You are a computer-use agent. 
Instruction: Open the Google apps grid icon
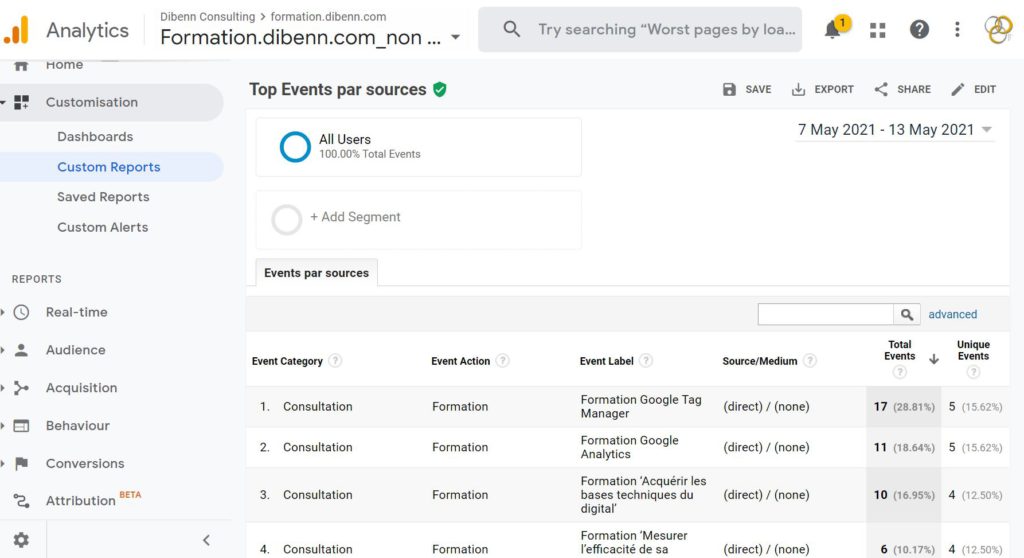click(878, 30)
